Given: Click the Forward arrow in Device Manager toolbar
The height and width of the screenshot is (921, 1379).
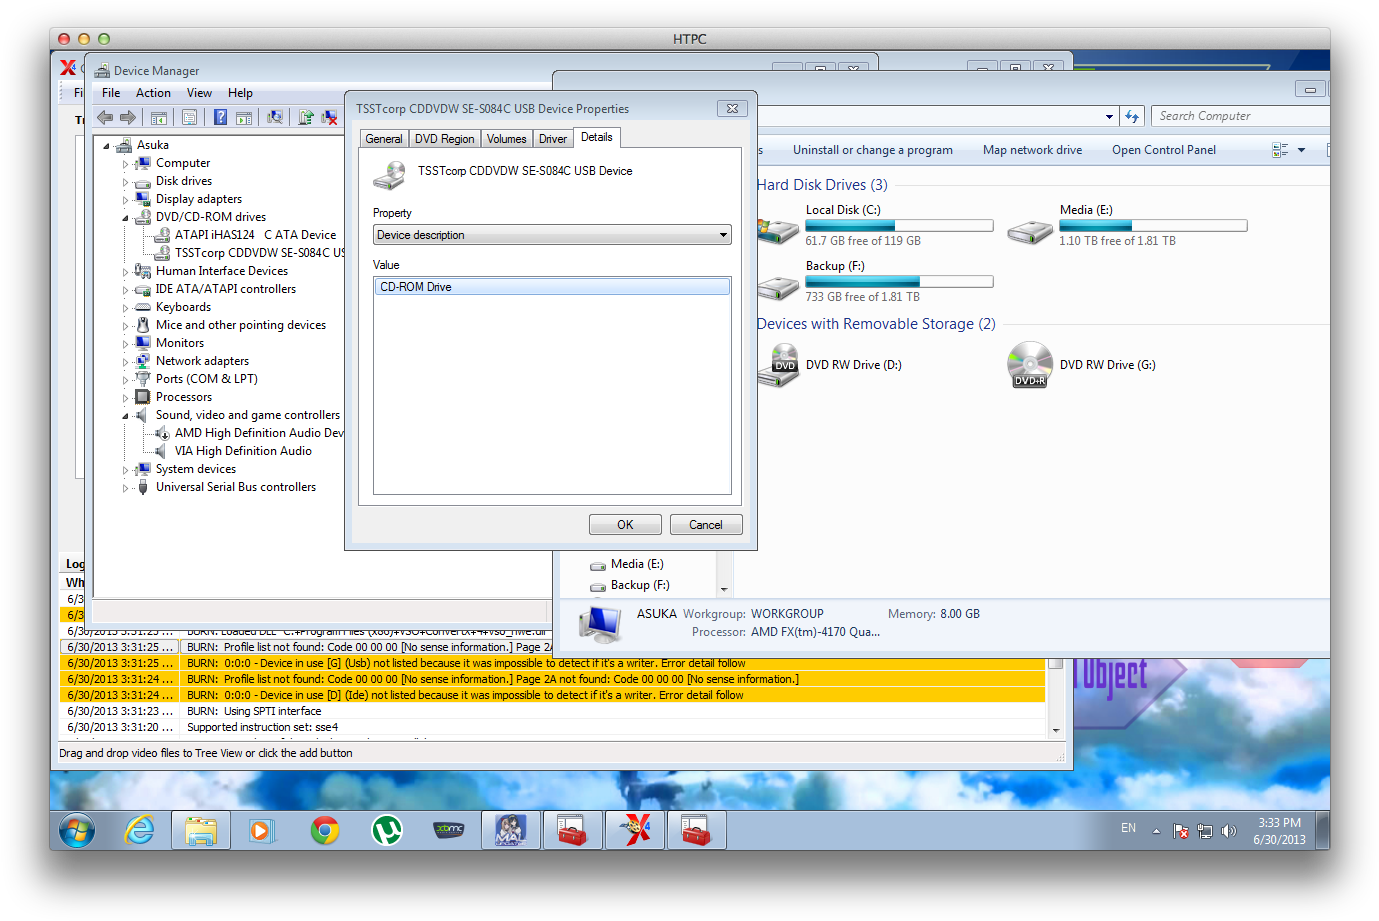Looking at the screenshot, I should click(x=128, y=117).
